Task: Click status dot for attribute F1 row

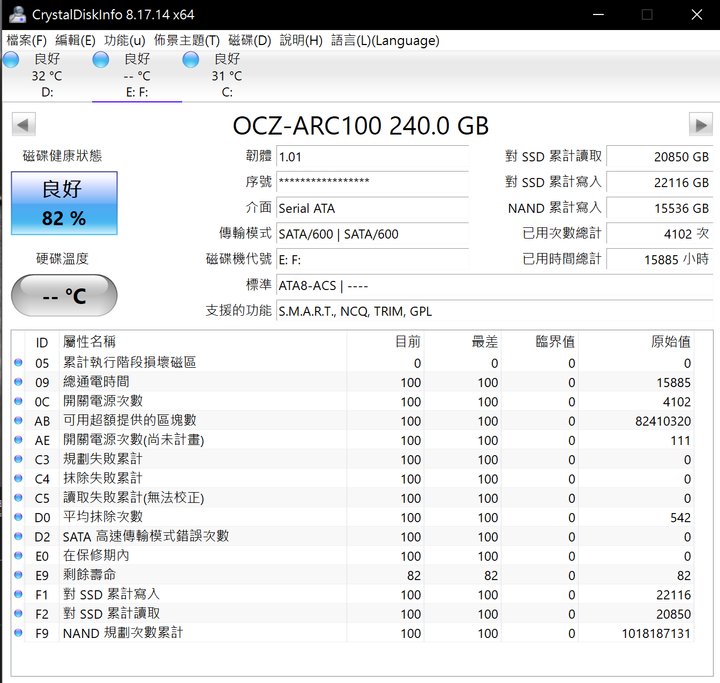Action: (x=18, y=594)
